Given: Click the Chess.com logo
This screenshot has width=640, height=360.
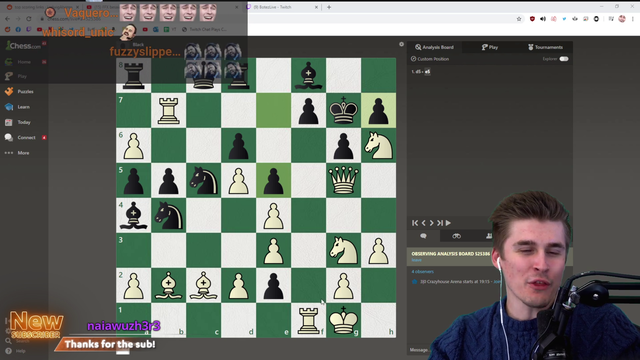Looking at the screenshot, I should [23, 46].
